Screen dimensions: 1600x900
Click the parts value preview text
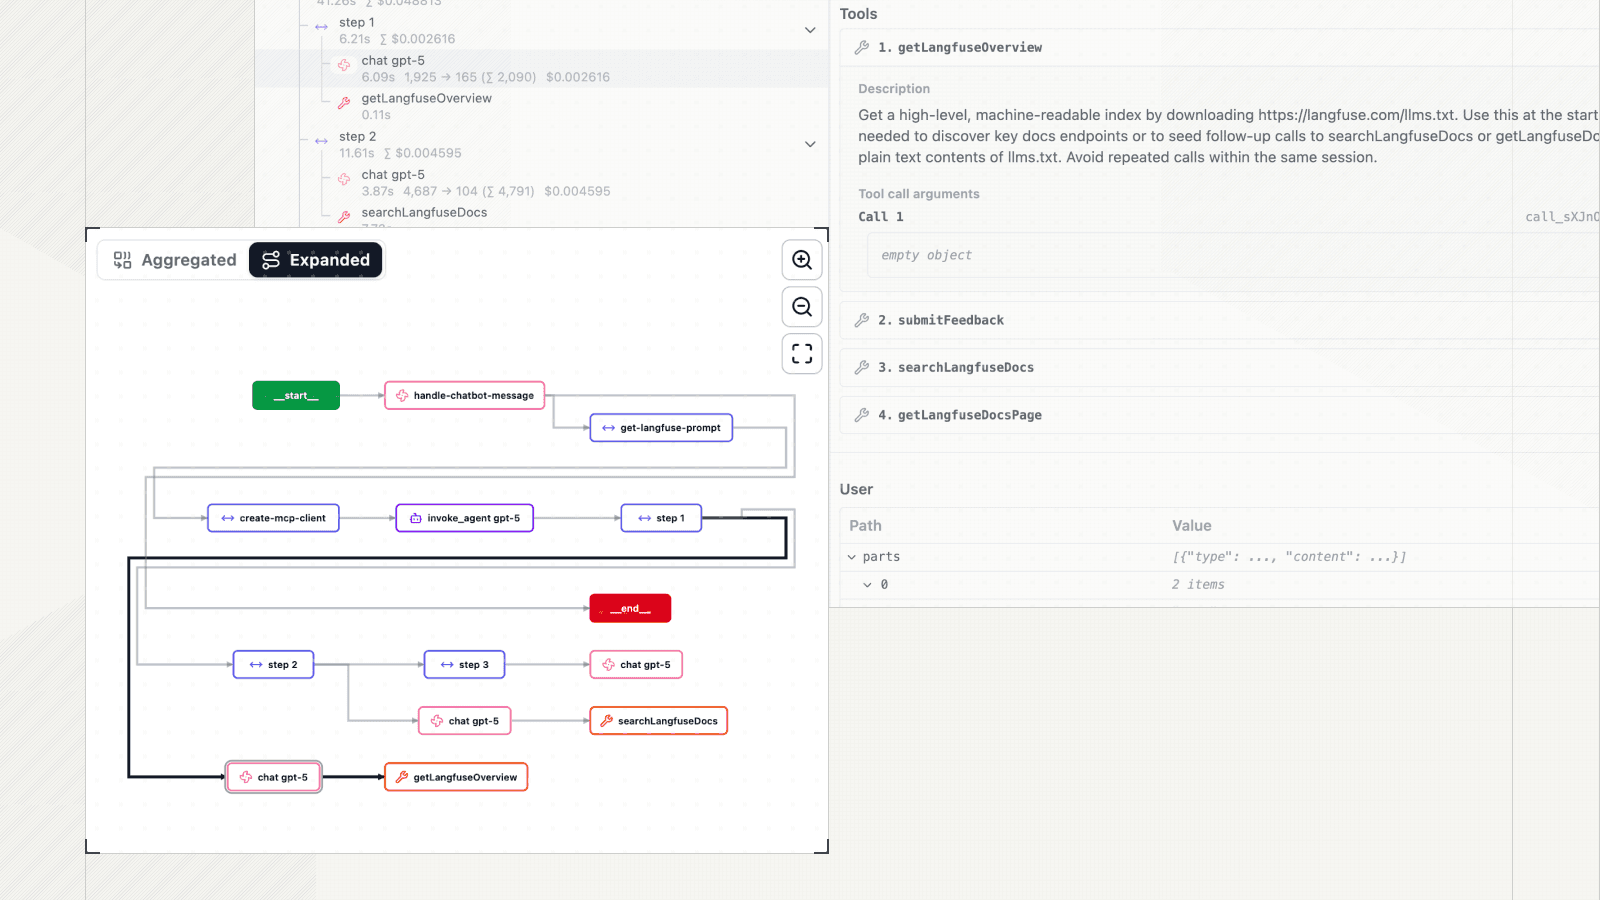(1289, 557)
